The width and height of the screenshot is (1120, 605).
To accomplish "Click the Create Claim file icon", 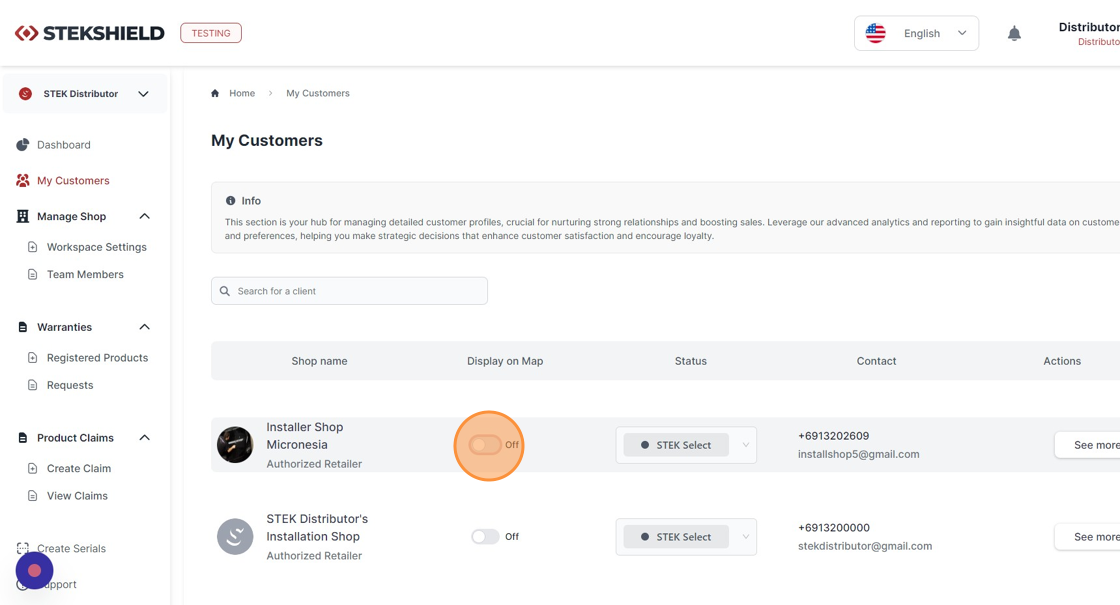I will click(x=32, y=469).
